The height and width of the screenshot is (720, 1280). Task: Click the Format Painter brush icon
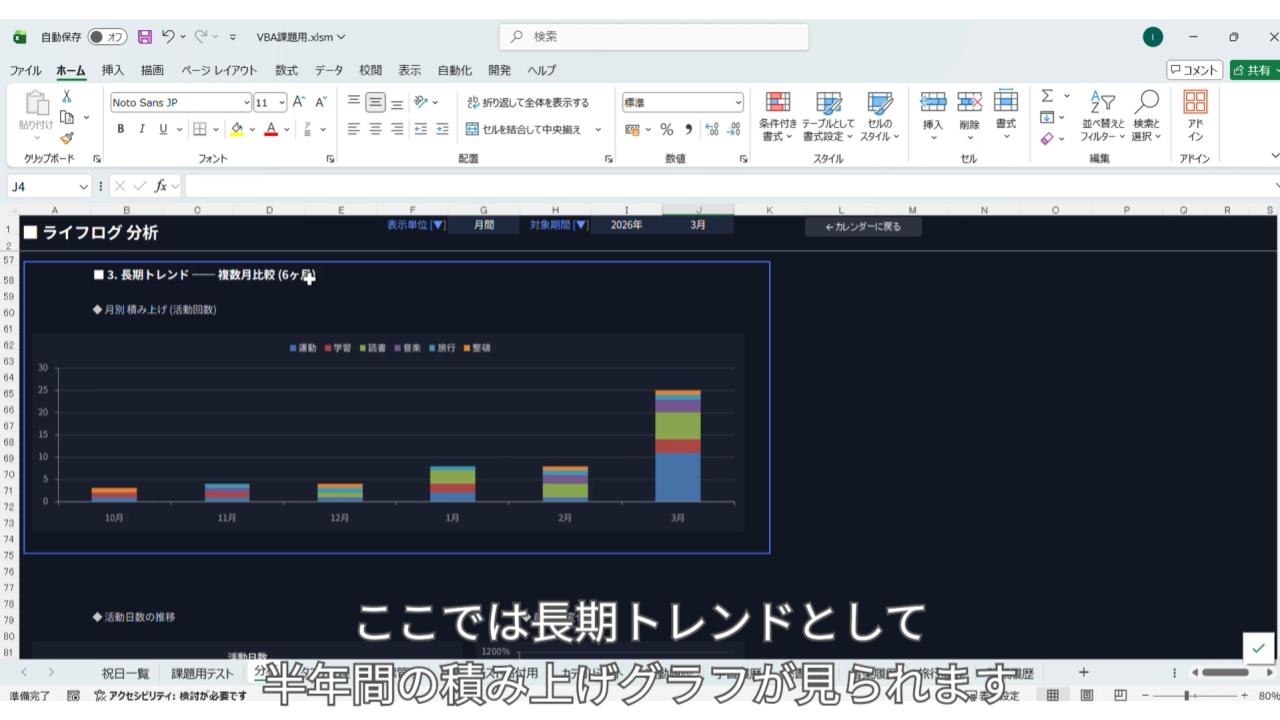coord(67,138)
